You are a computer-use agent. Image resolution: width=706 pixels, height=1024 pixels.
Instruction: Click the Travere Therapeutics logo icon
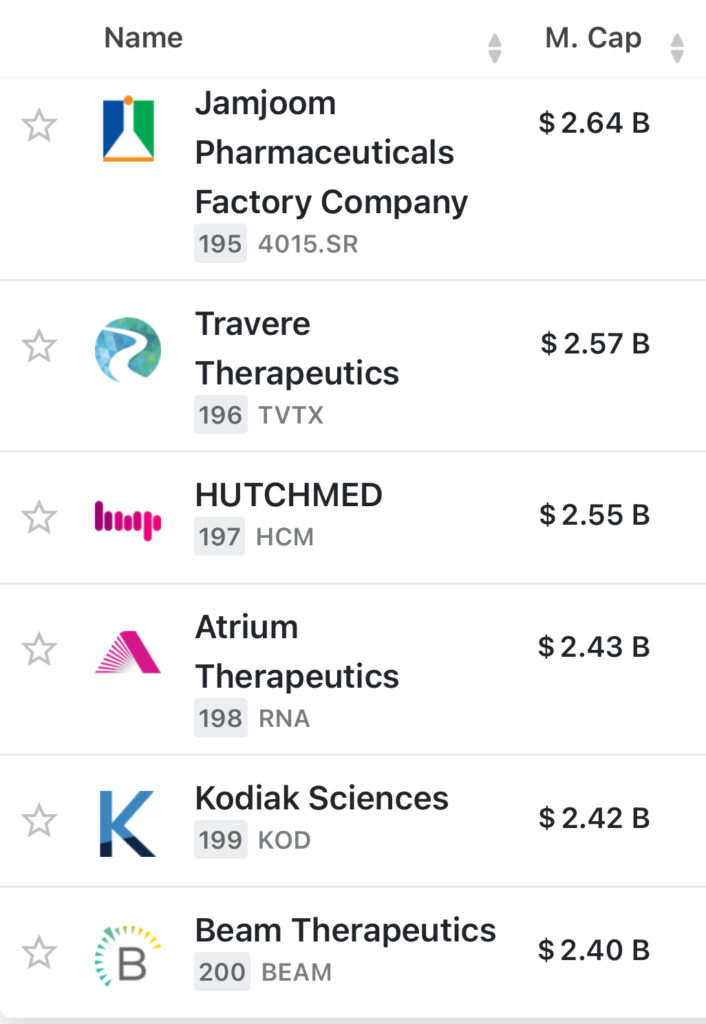[x=128, y=349]
